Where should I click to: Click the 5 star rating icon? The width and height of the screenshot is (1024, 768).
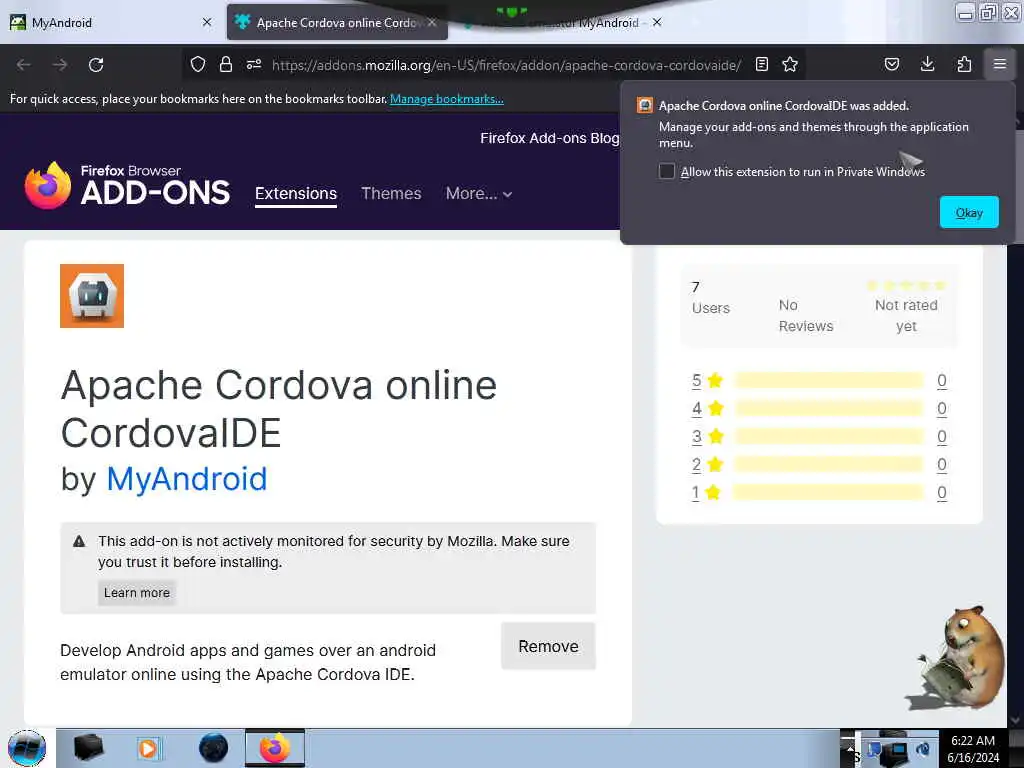coord(715,380)
